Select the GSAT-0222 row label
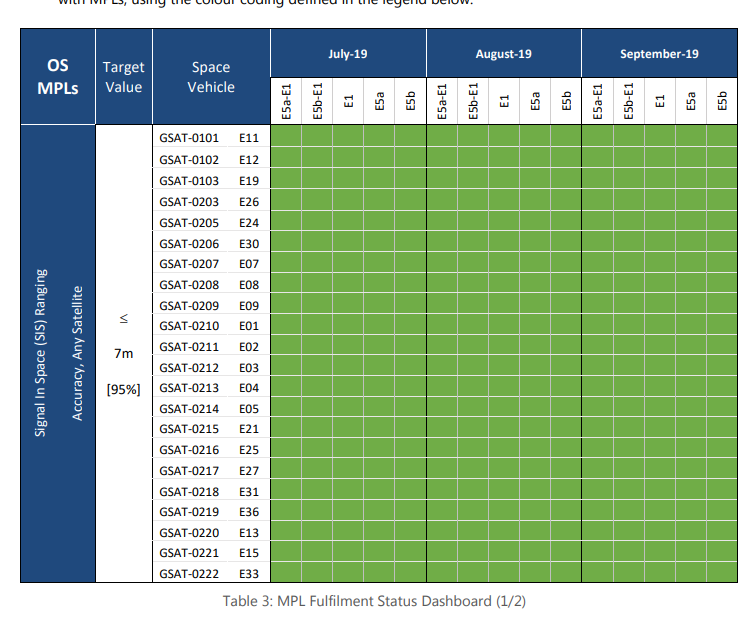The width and height of the screenshot is (754, 632). click(x=189, y=574)
